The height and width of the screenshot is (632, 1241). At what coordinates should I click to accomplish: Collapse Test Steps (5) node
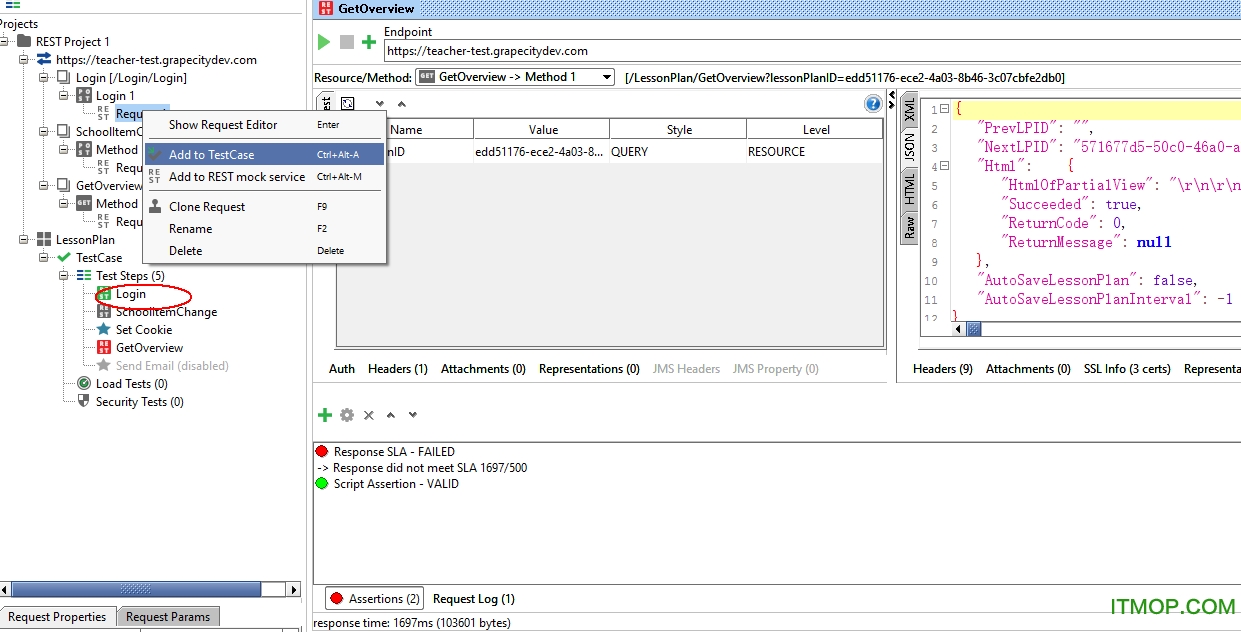click(x=65, y=275)
